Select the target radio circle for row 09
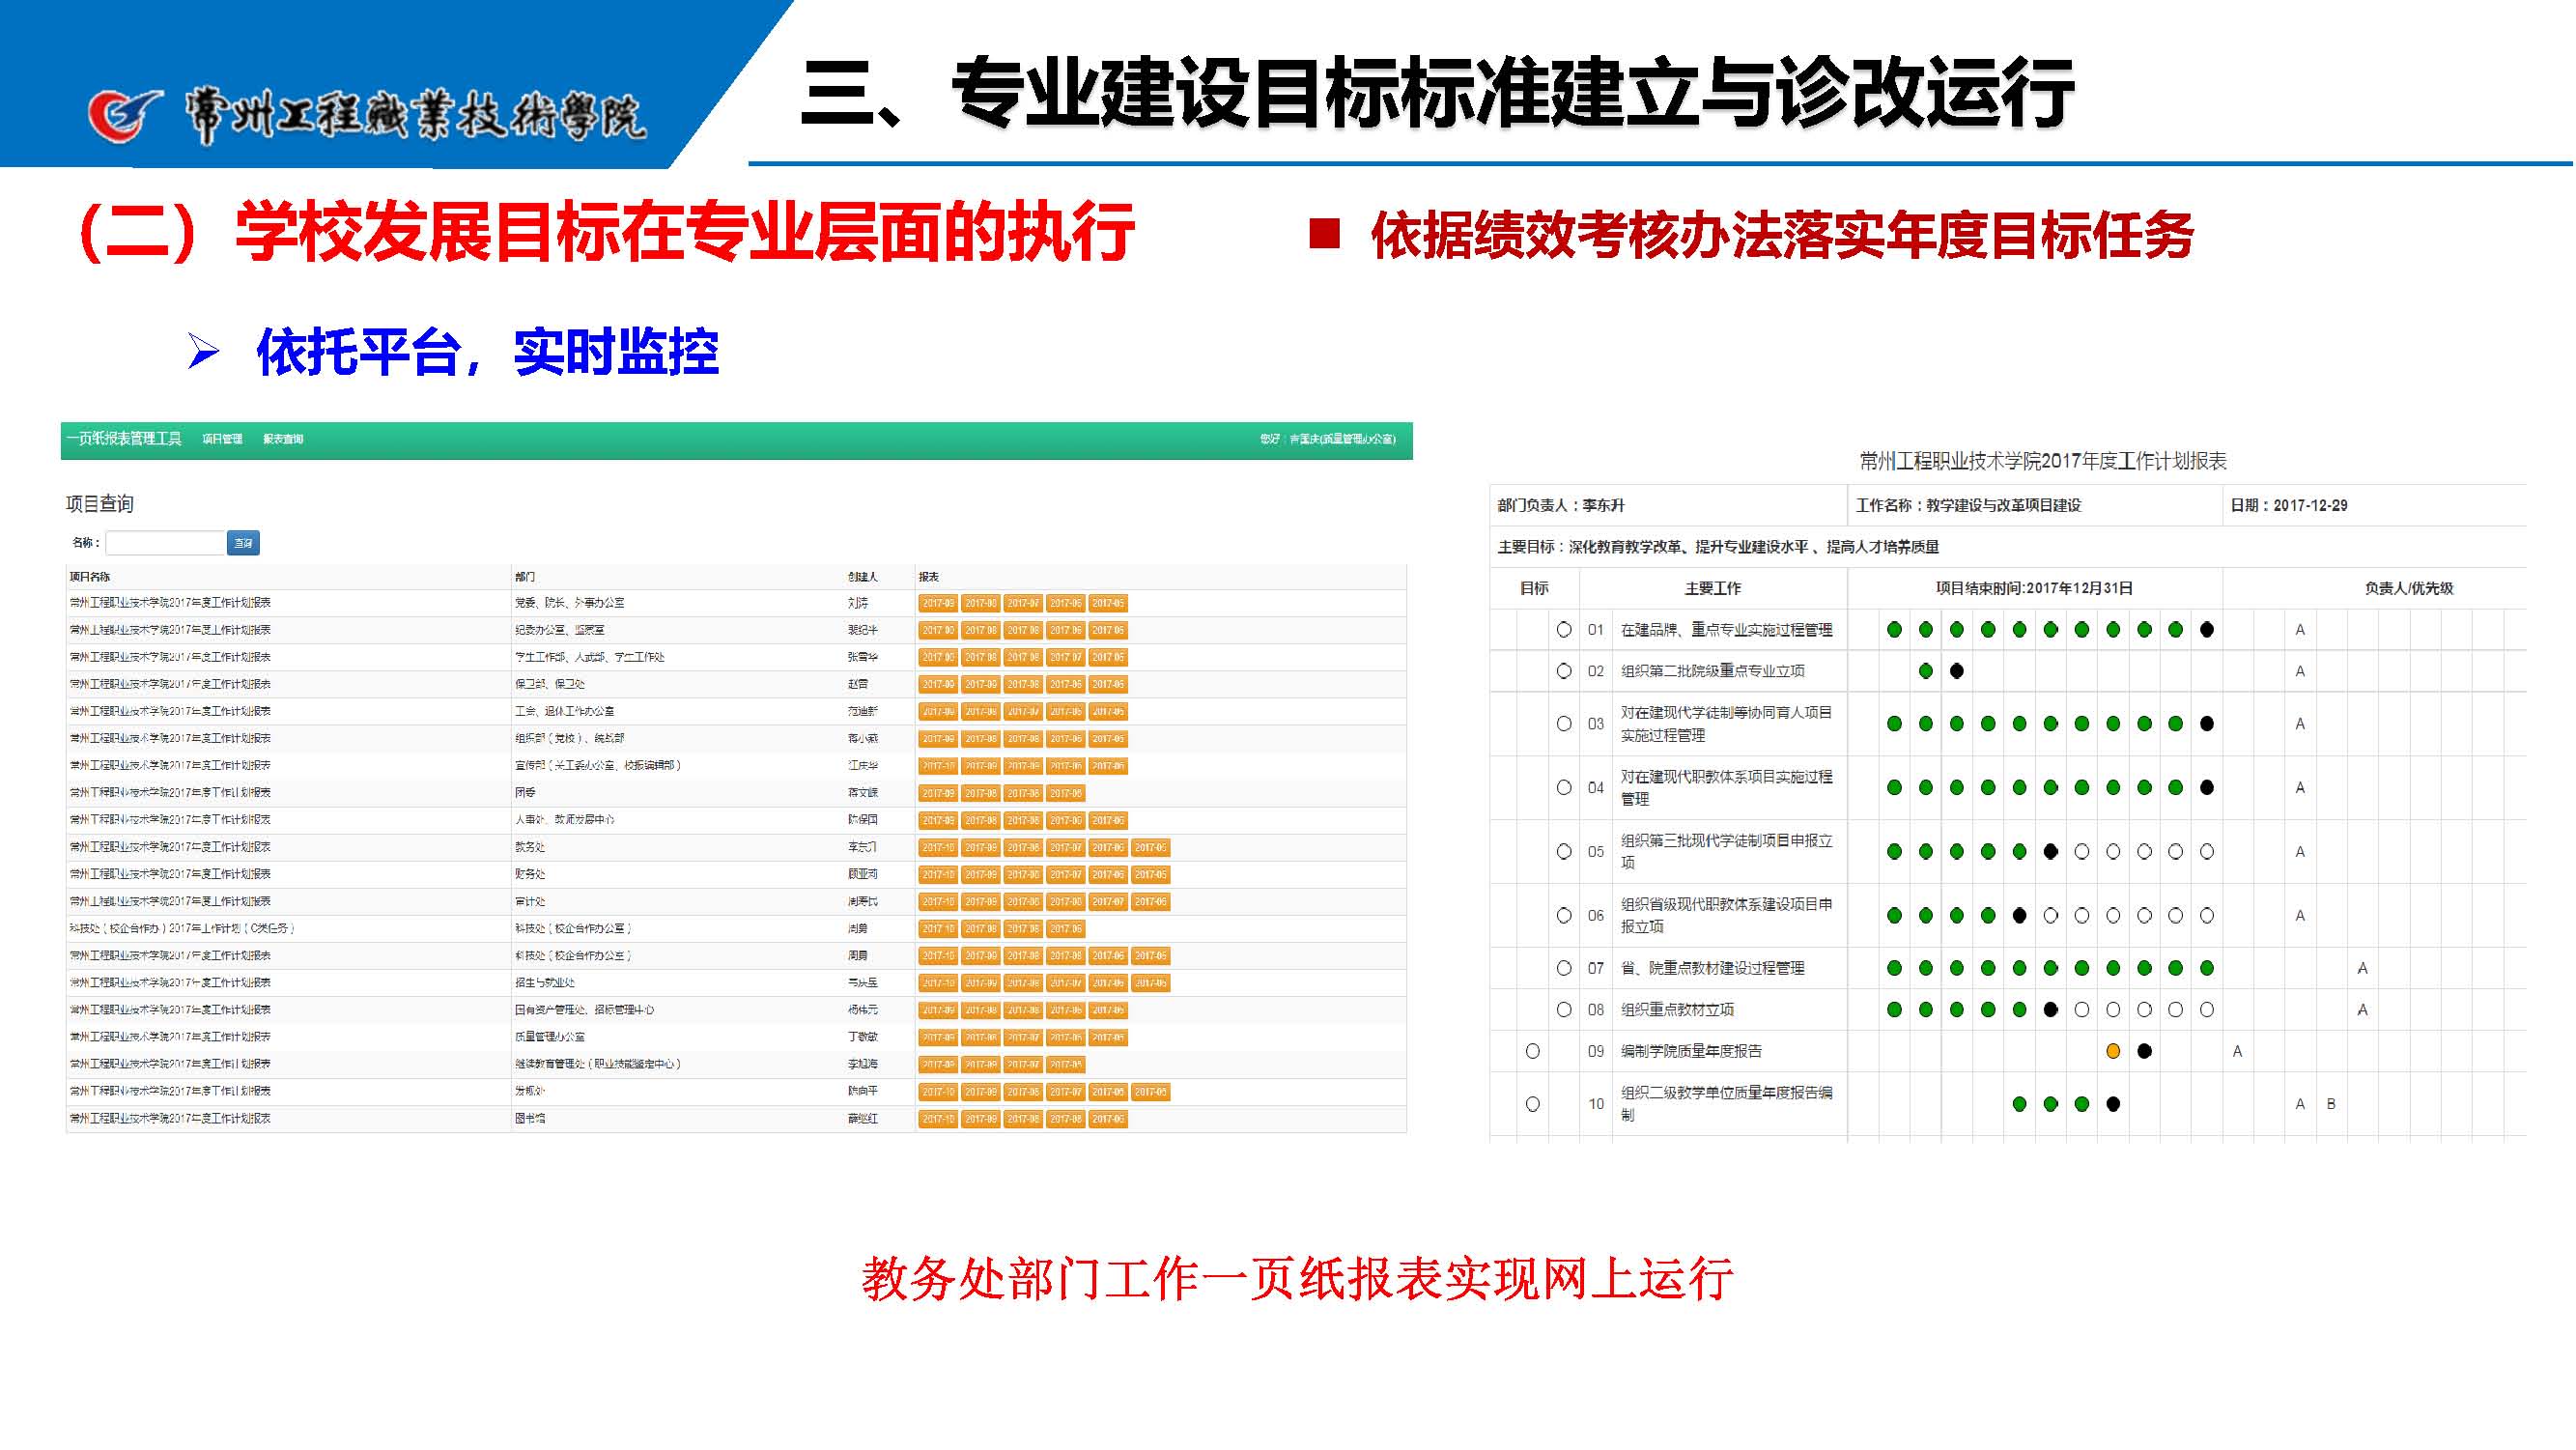 (x=1534, y=1052)
